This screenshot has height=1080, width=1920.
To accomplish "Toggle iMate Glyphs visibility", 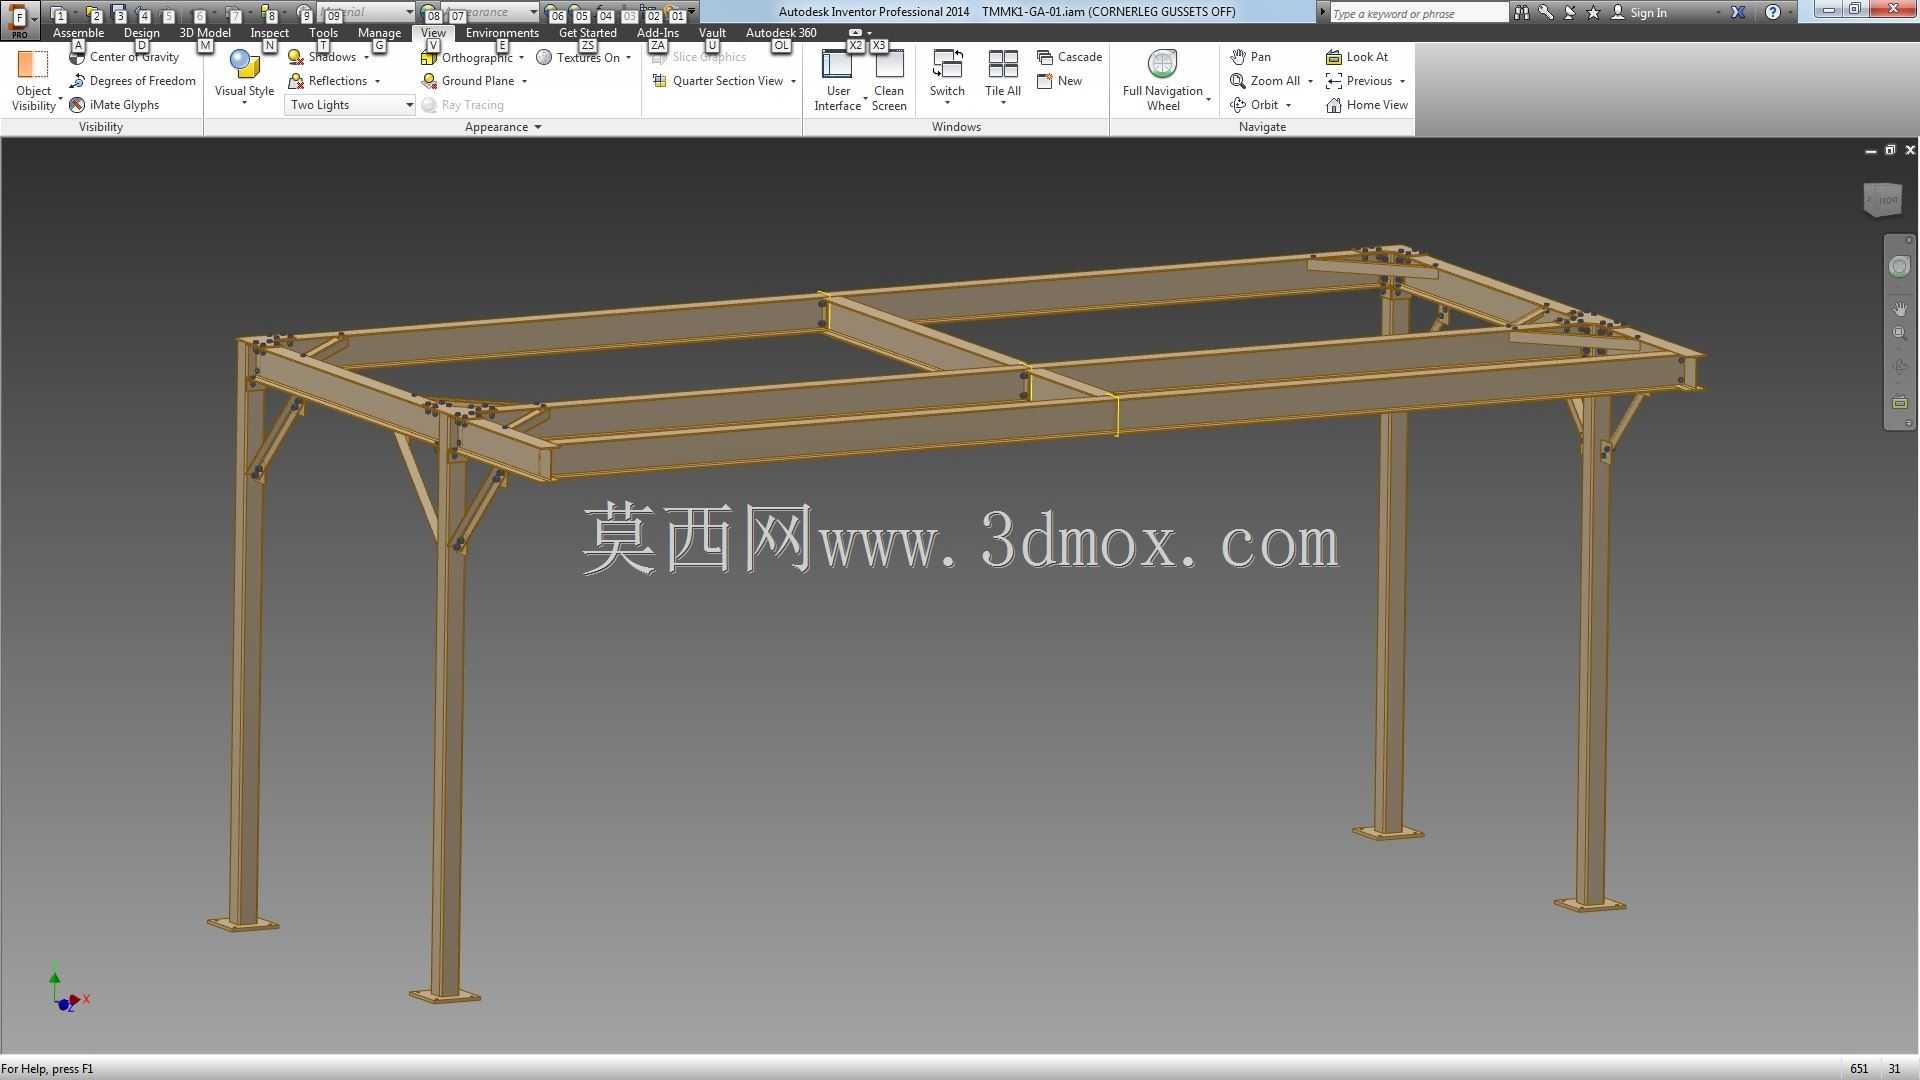I will click(114, 105).
